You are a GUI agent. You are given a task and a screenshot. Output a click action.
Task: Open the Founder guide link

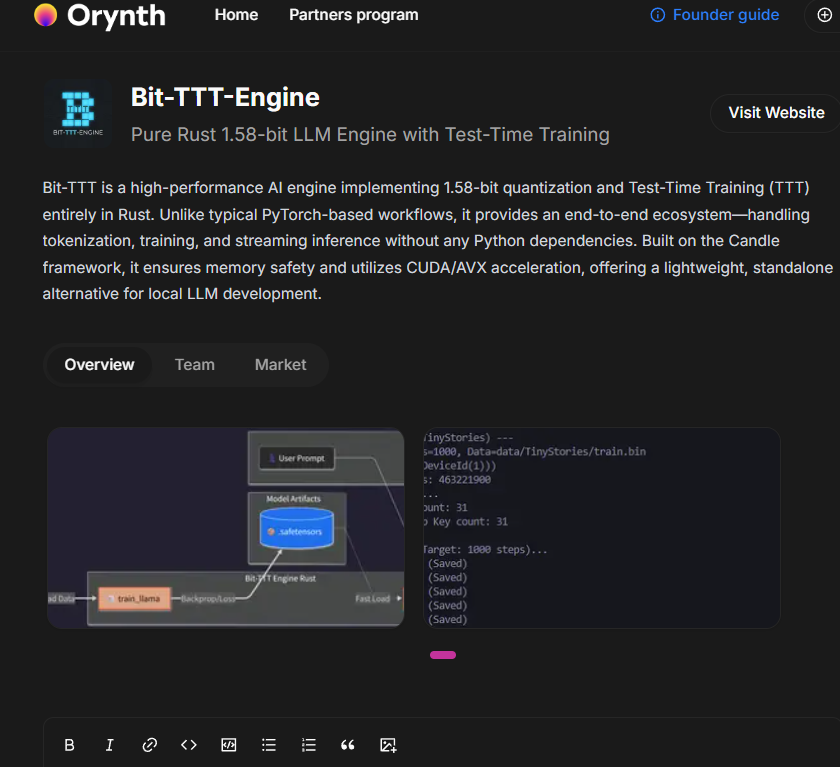(x=725, y=15)
